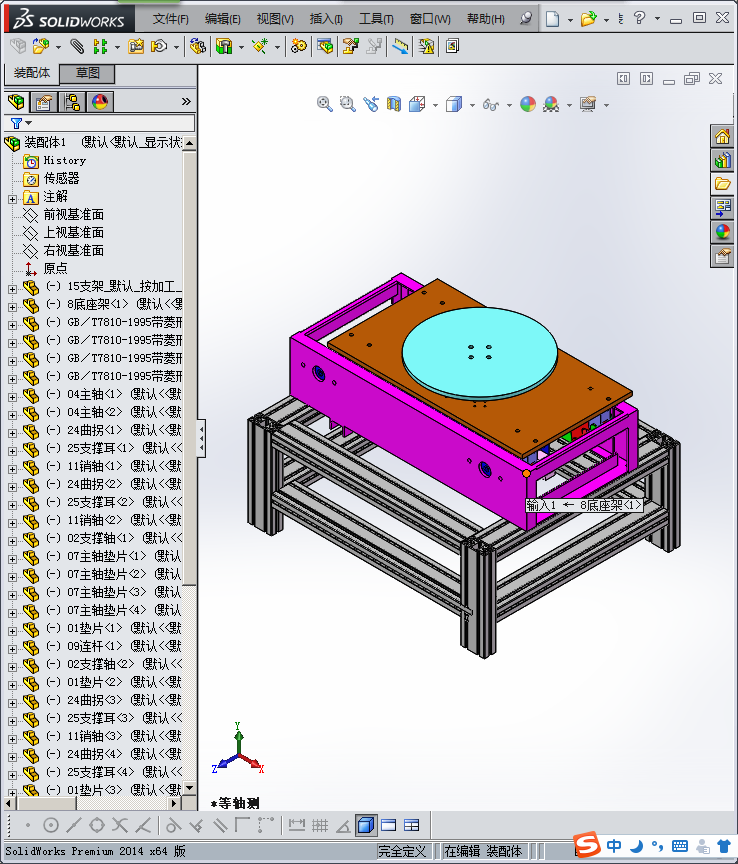The image size is (738, 864).
Task: Open the 插入(I) menu
Action: pos(326,19)
